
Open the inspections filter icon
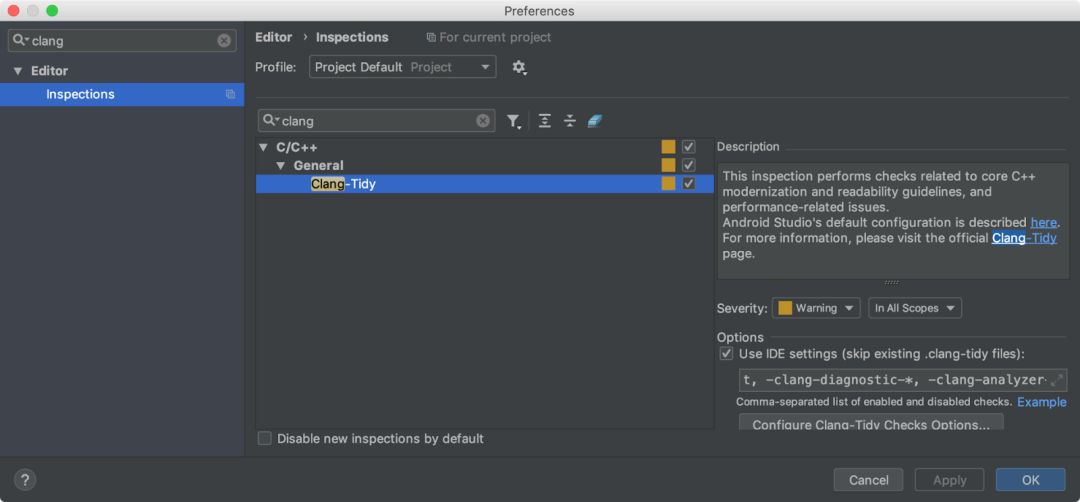tap(513, 121)
